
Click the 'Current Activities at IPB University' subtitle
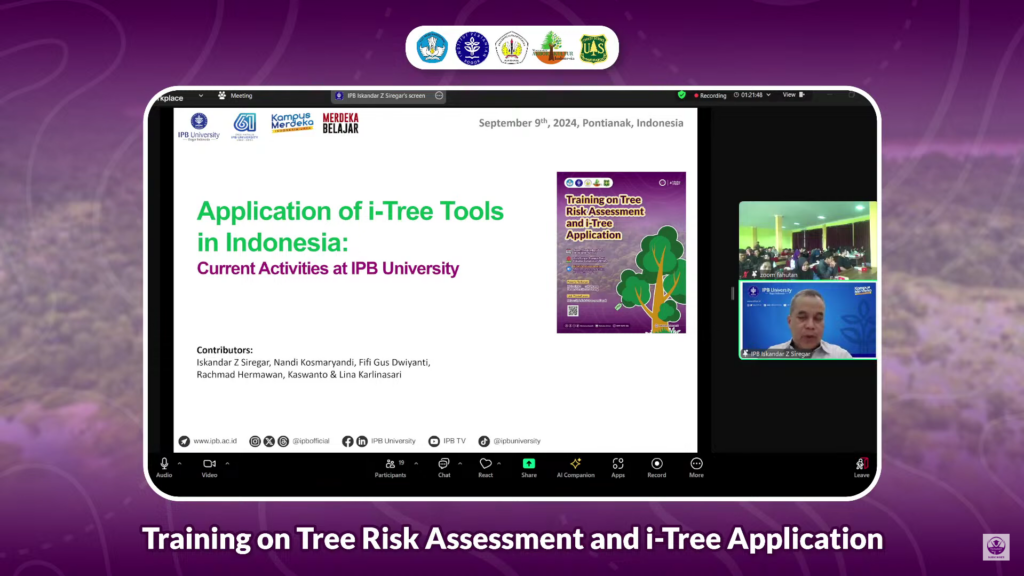point(328,268)
